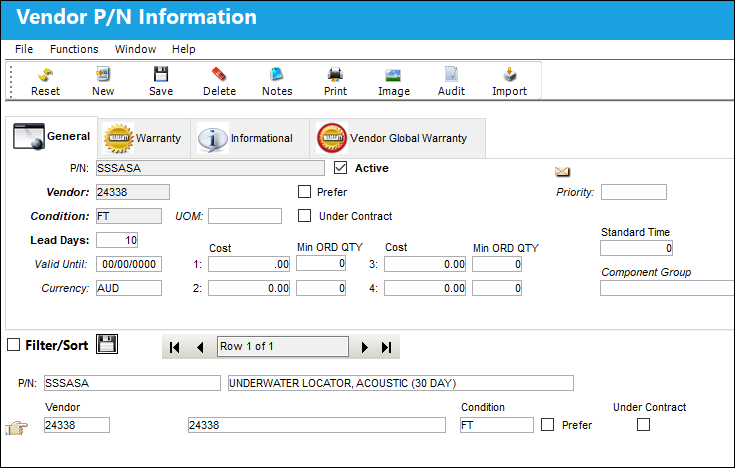Open the File menu
Viewport: 735px width, 468px height.
pos(24,49)
